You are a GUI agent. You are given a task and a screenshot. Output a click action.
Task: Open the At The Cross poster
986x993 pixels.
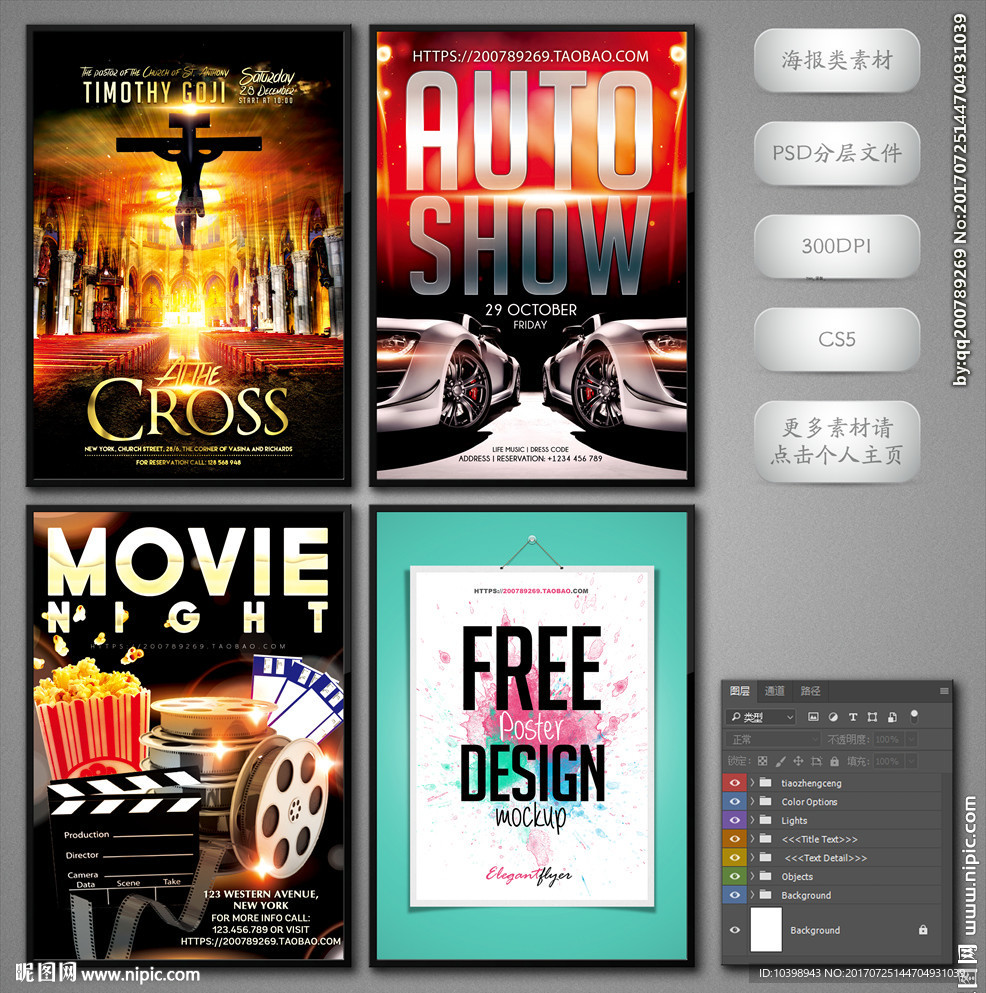pos(189,256)
